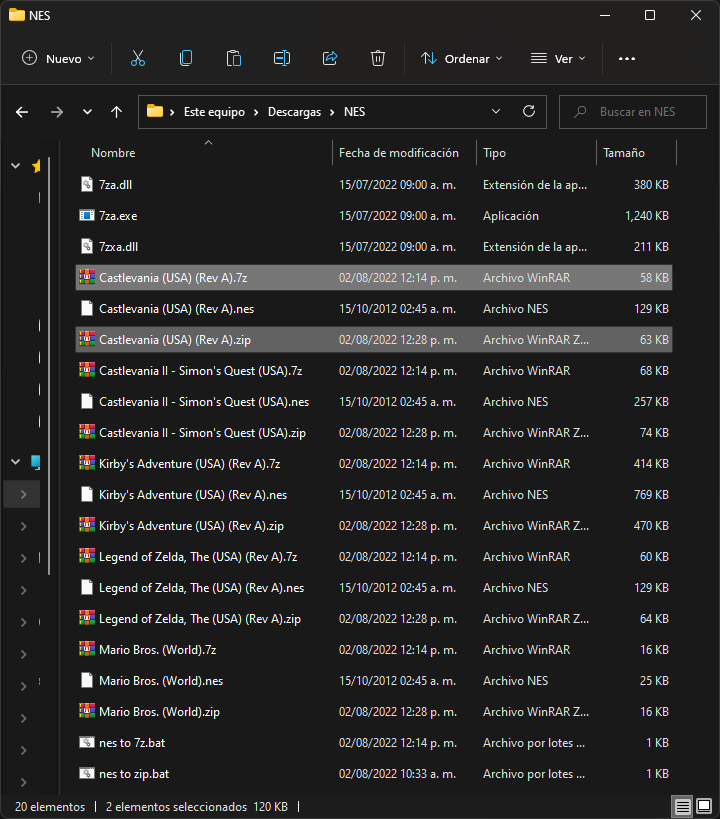Switch to details view in status bar

[682, 806]
